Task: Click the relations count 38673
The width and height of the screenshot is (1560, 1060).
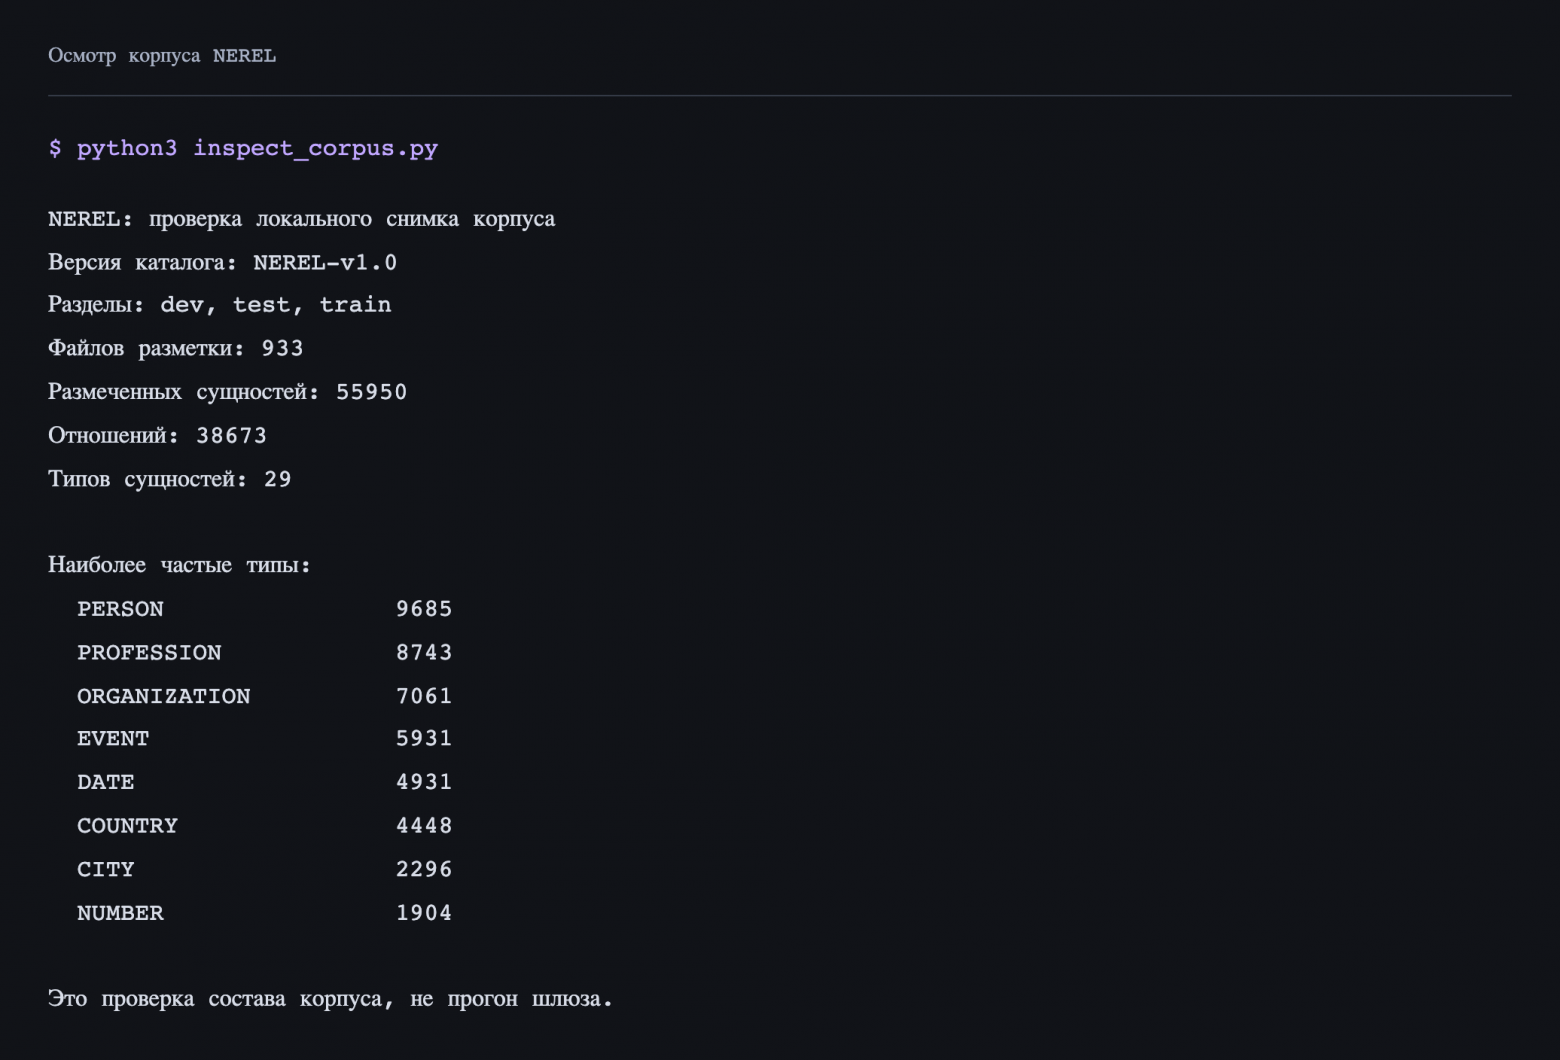Action: pyautogui.click(x=231, y=435)
